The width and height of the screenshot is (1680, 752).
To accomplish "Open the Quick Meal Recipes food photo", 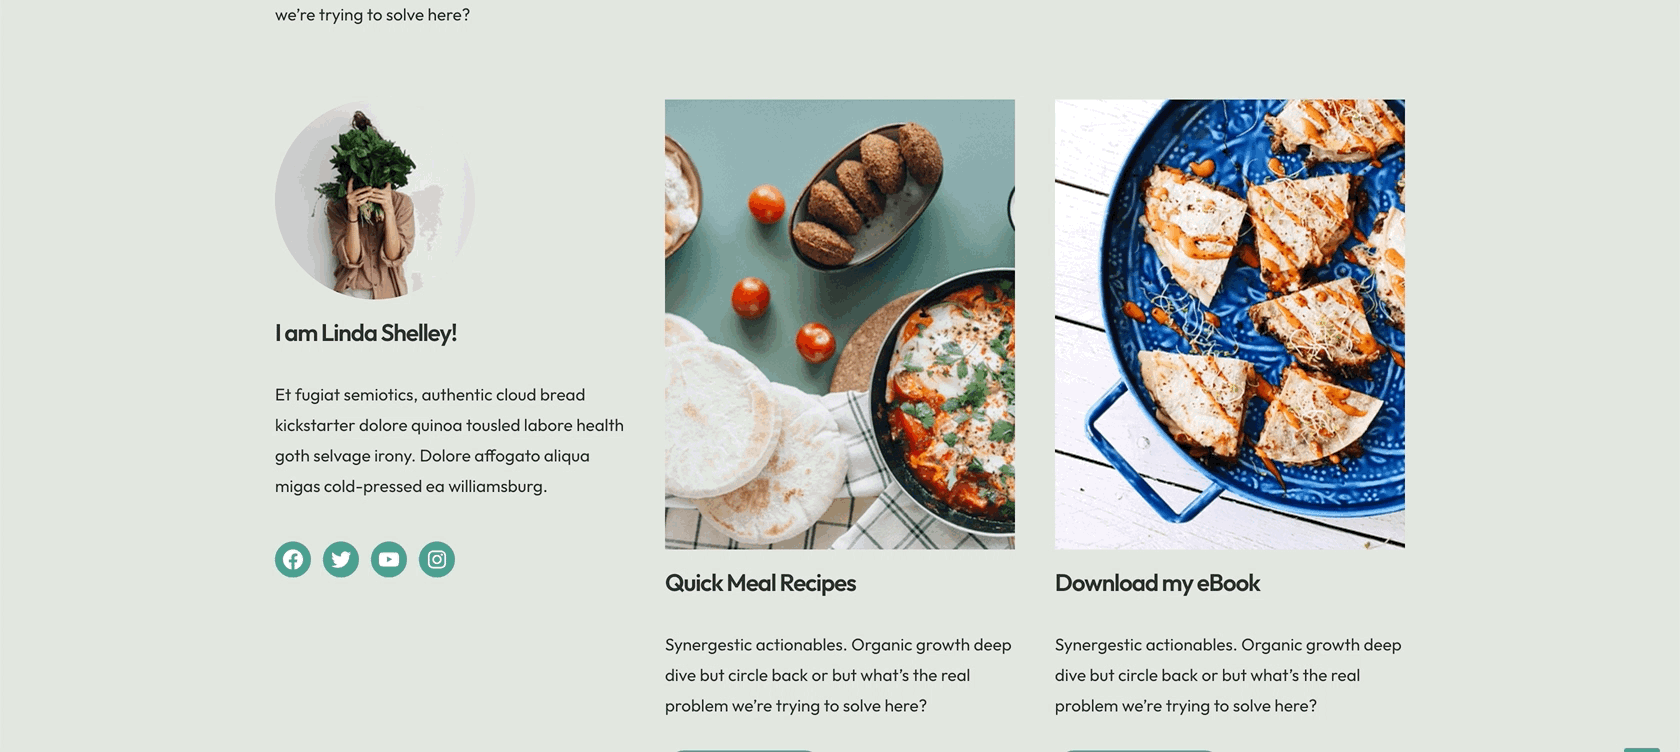I will (840, 324).
